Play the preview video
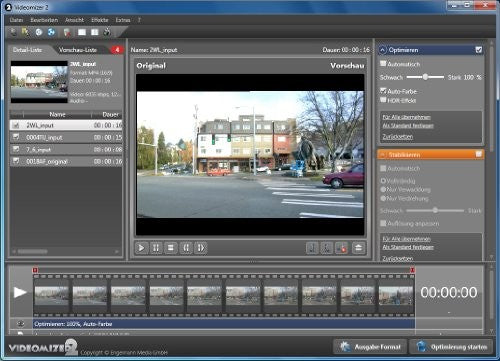This screenshot has width=500, height=361. point(141,248)
